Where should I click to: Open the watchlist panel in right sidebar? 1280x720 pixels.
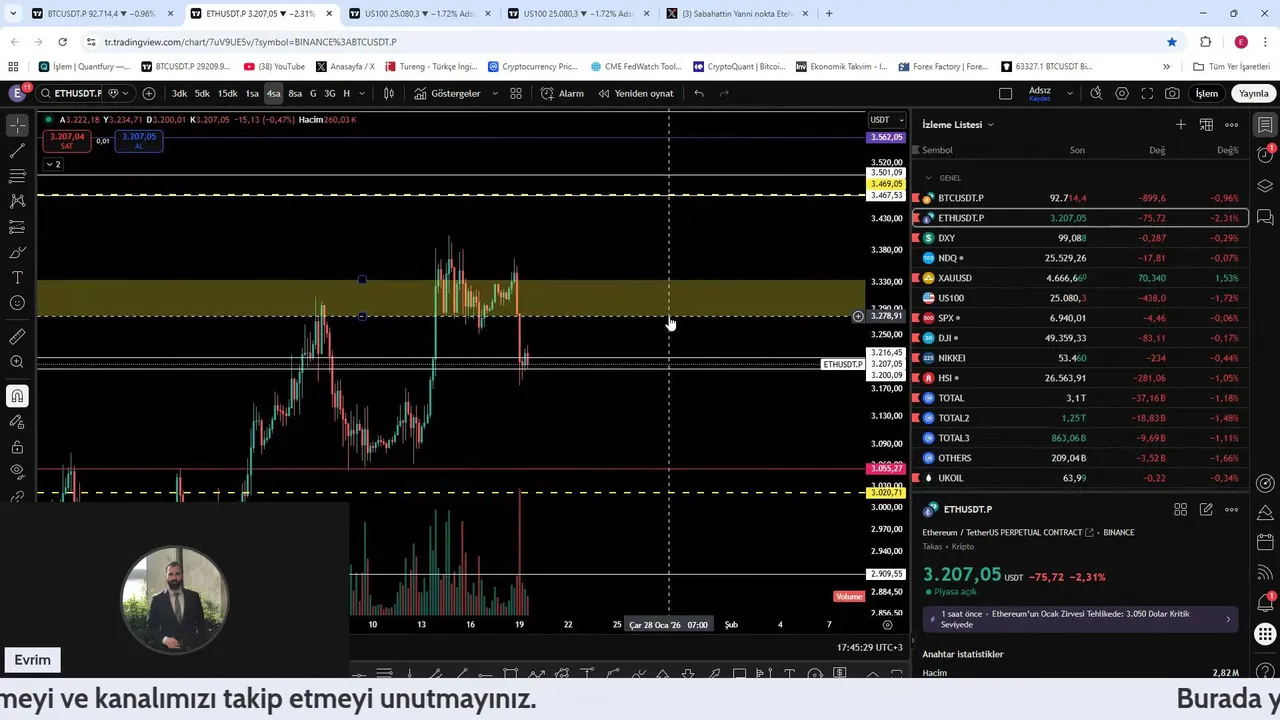click(x=1265, y=125)
